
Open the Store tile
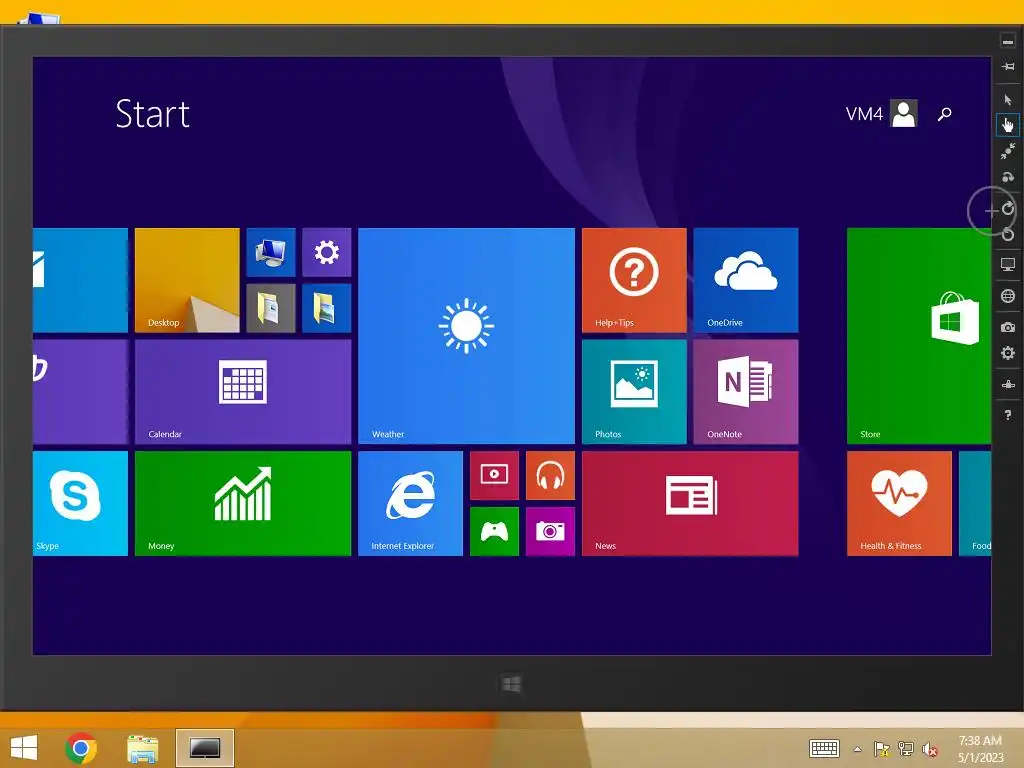[919, 336]
